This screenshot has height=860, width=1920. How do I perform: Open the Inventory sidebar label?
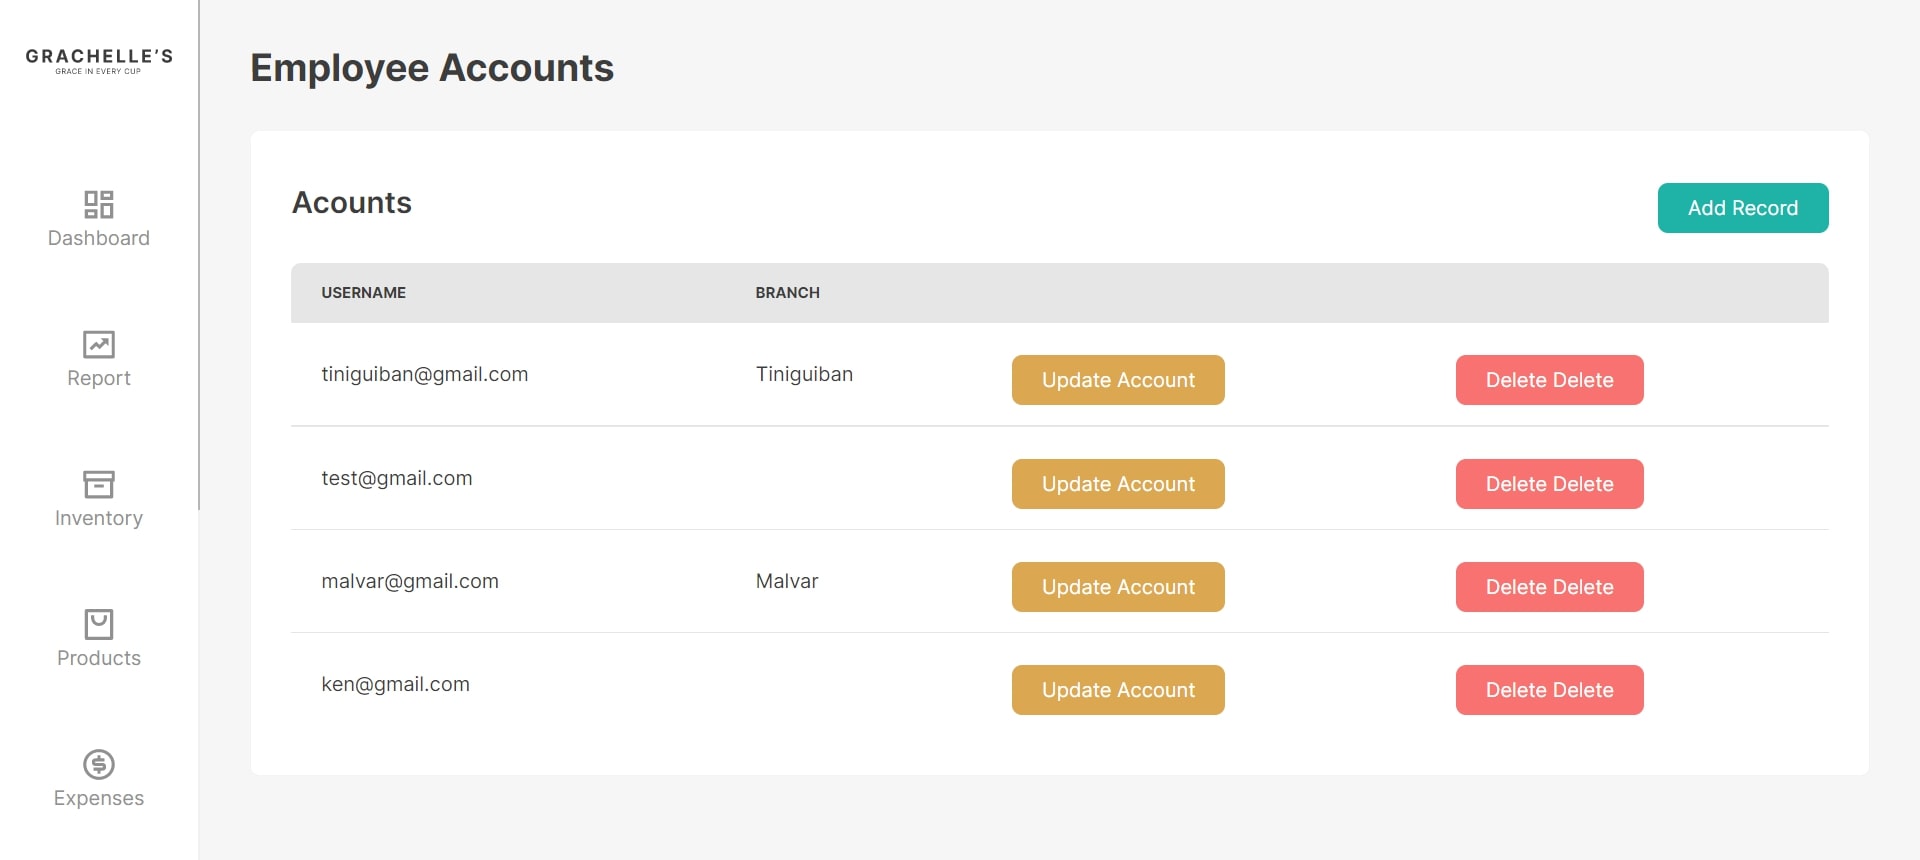99,518
